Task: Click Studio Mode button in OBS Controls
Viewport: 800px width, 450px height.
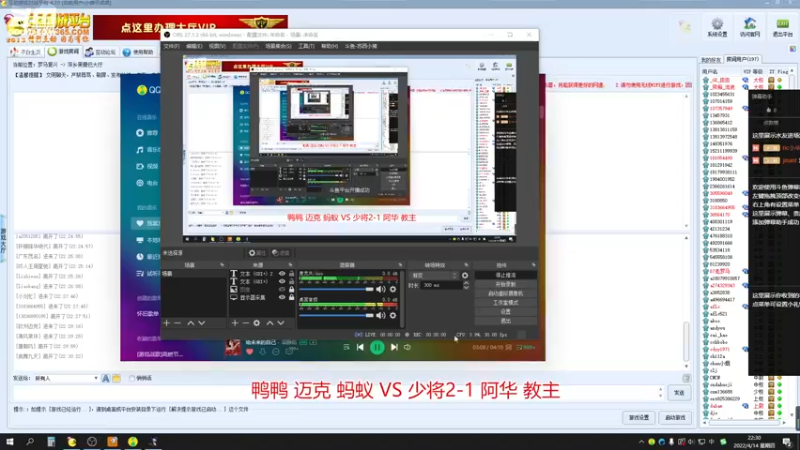Action: pyautogui.click(x=506, y=303)
